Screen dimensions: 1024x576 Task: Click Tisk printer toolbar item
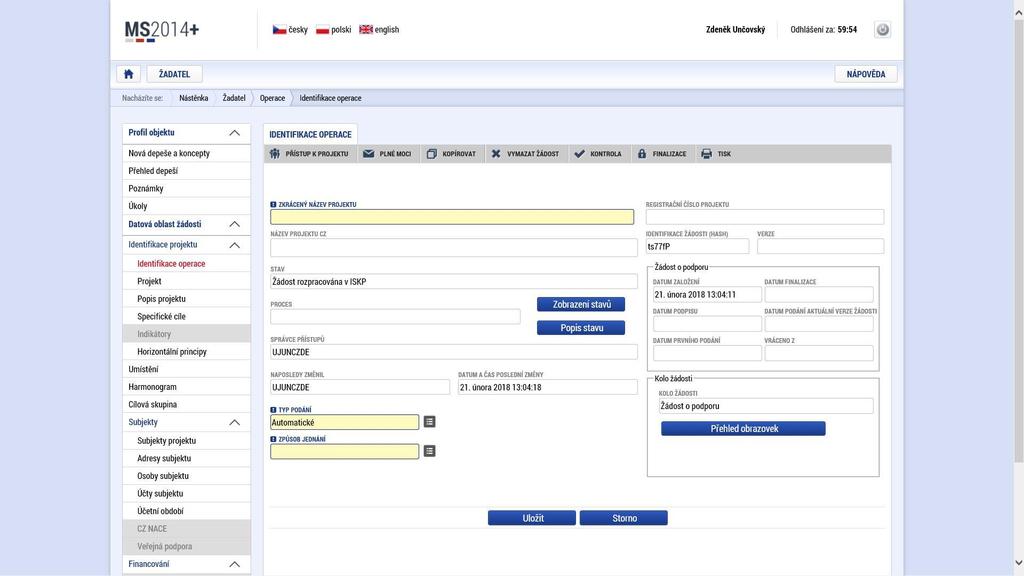[716, 154]
